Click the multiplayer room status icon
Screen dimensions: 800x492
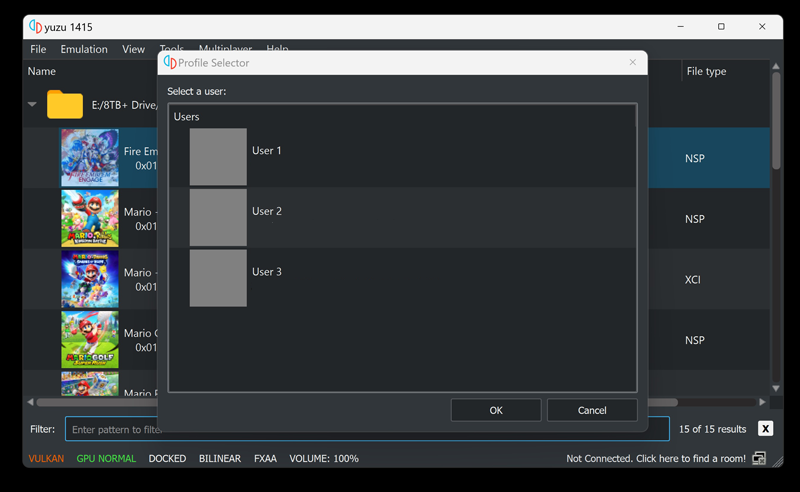click(x=759, y=458)
